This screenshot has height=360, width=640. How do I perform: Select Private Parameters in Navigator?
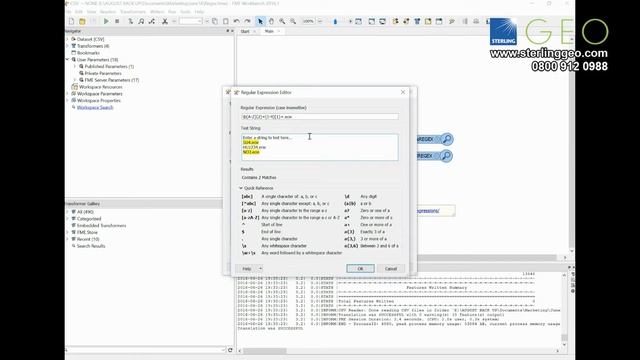pos(103,73)
